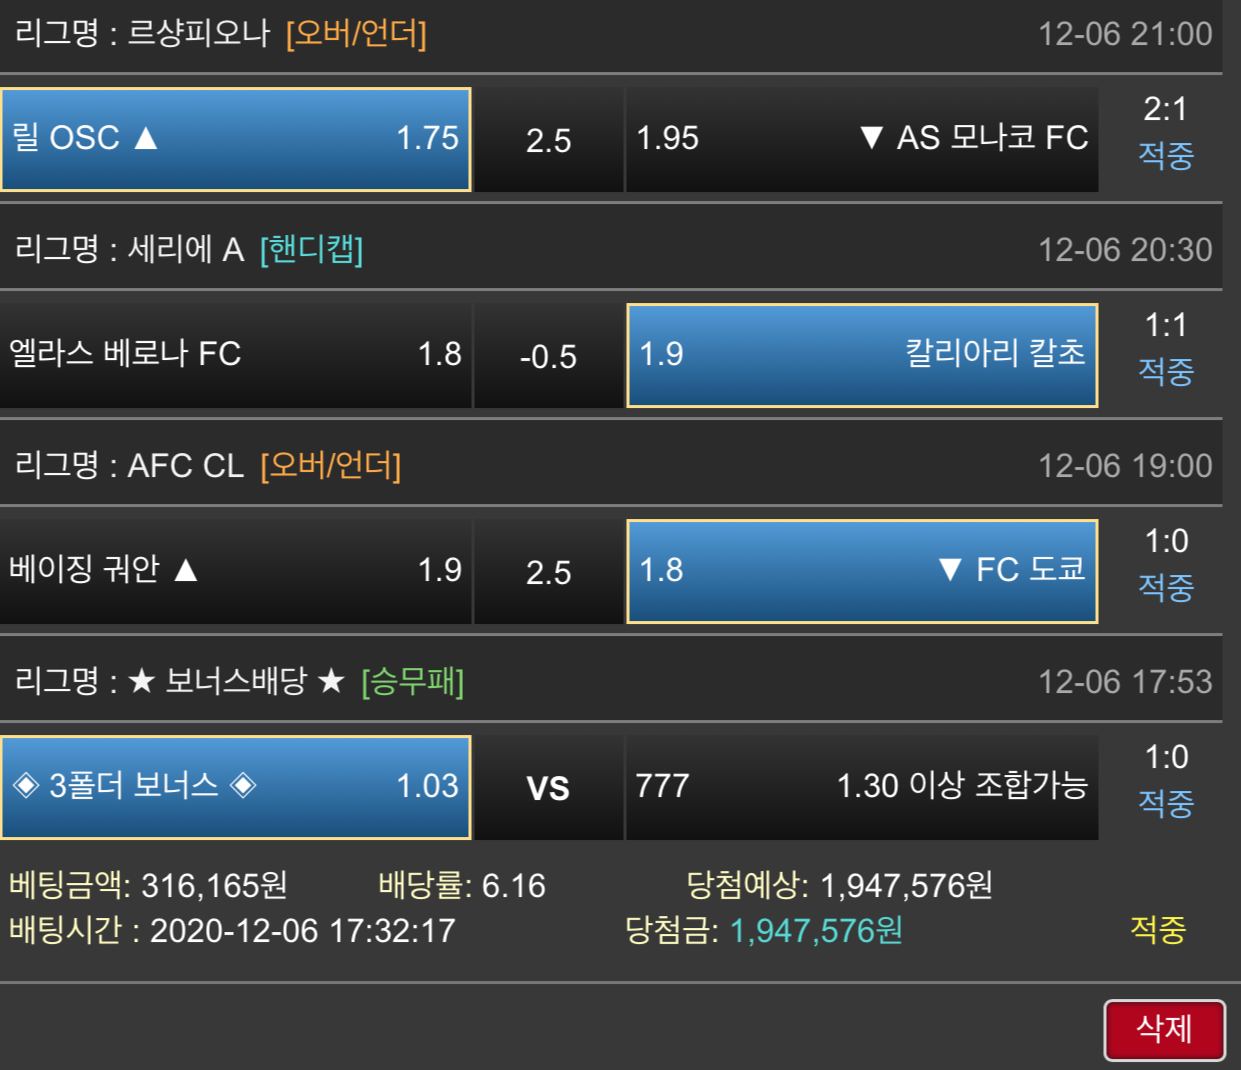
Task: Click the down triangle before AS 모나코 FC
Action: coord(871,138)
